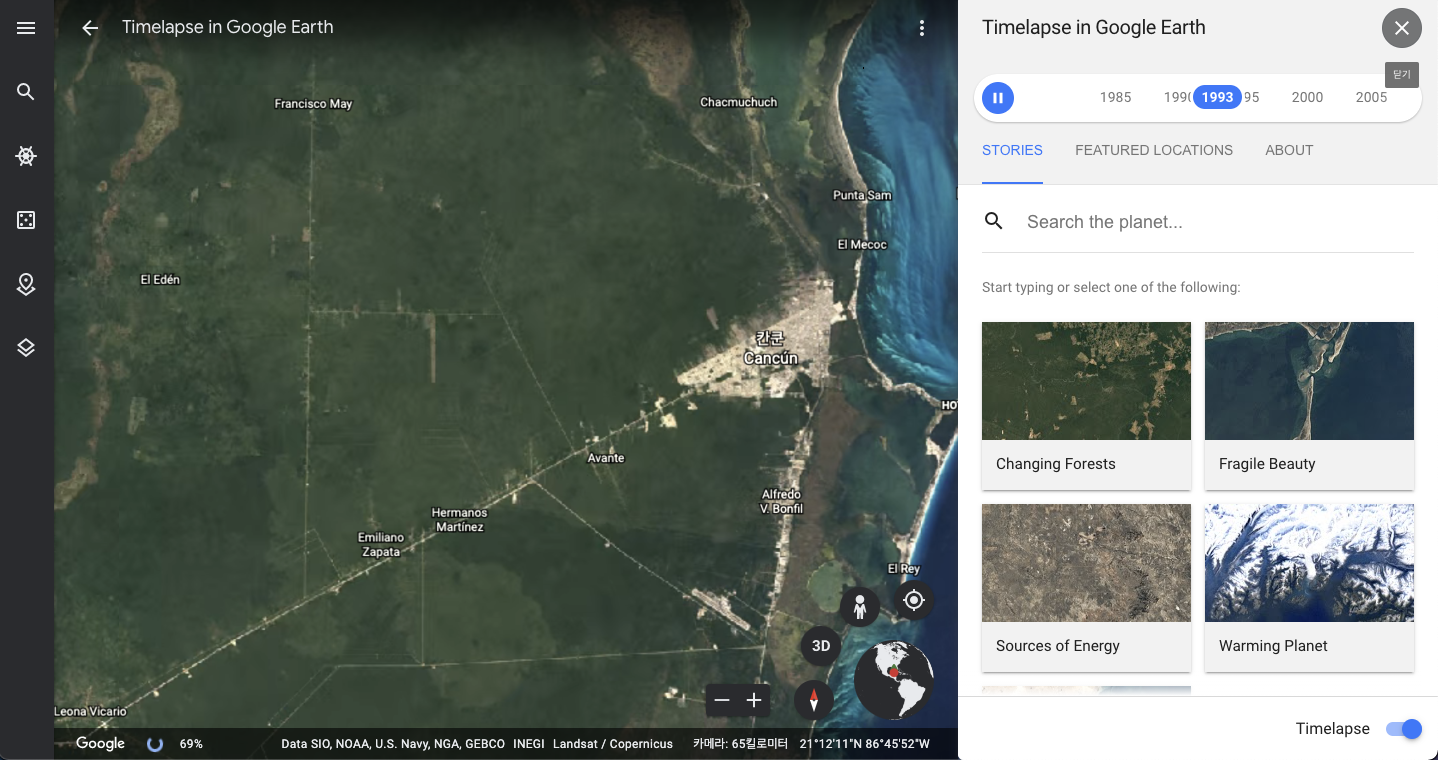Click the Punta Sam map label

tap(862, 195)
